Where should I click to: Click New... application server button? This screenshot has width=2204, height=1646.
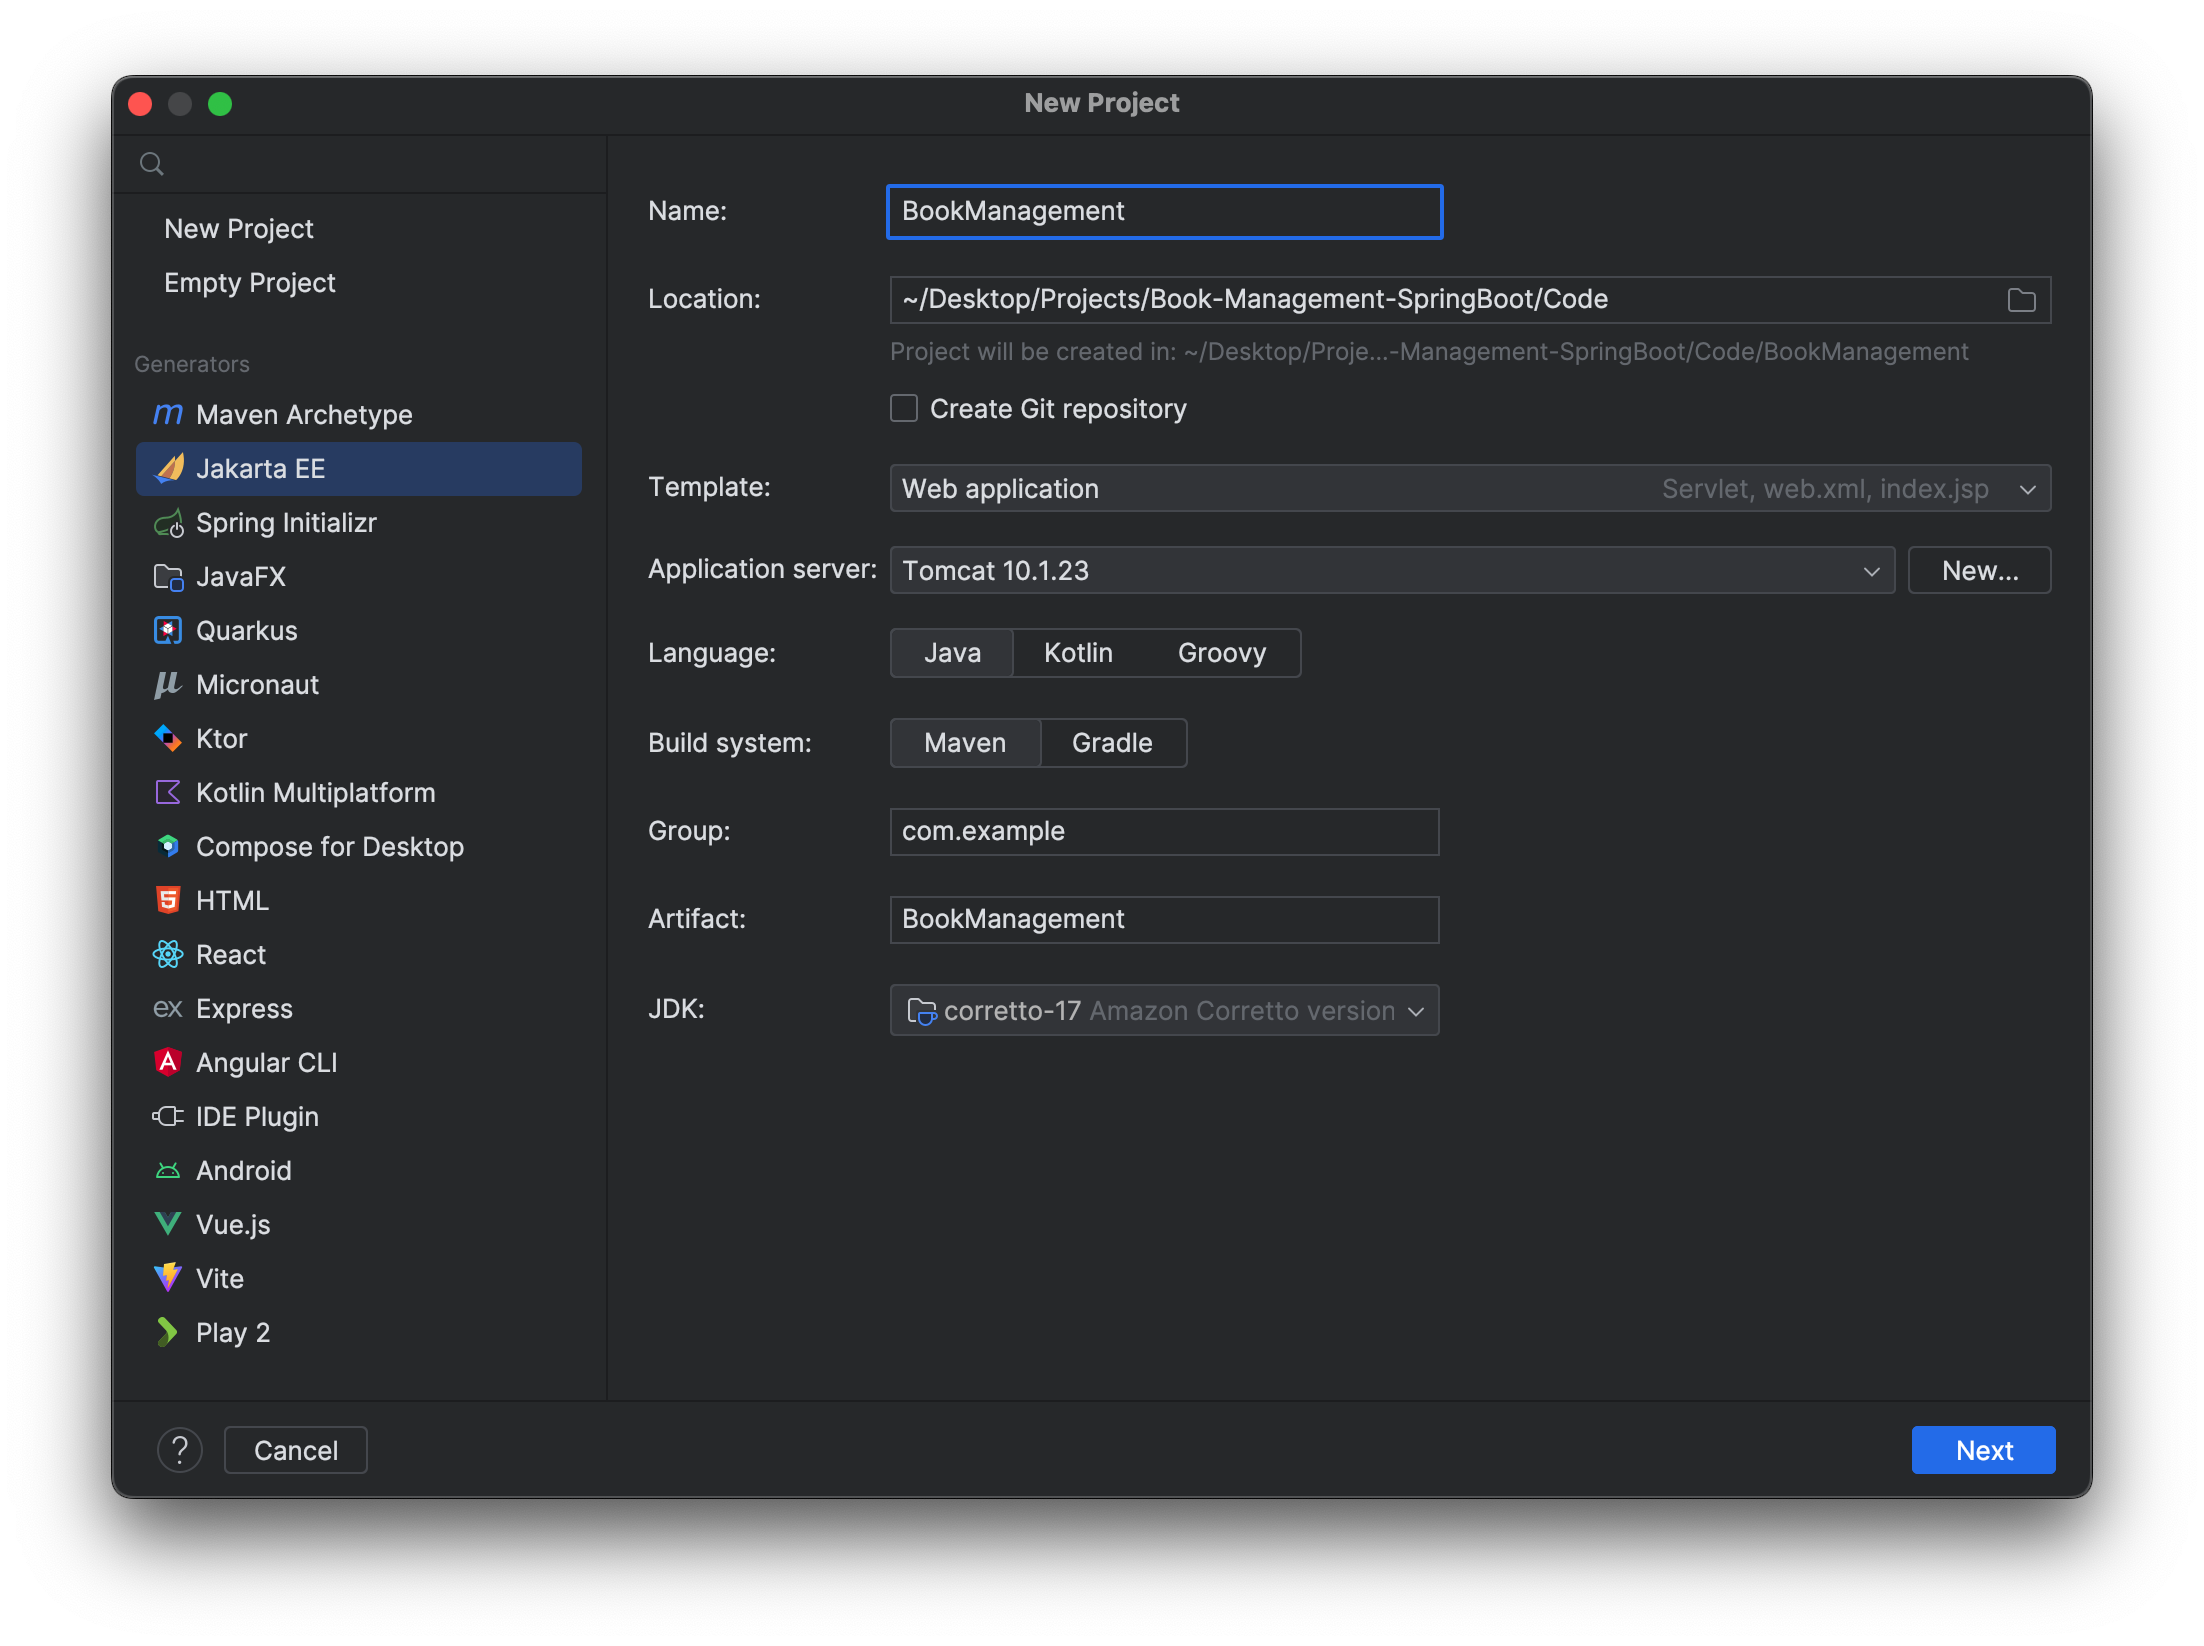coord(1979,571)
